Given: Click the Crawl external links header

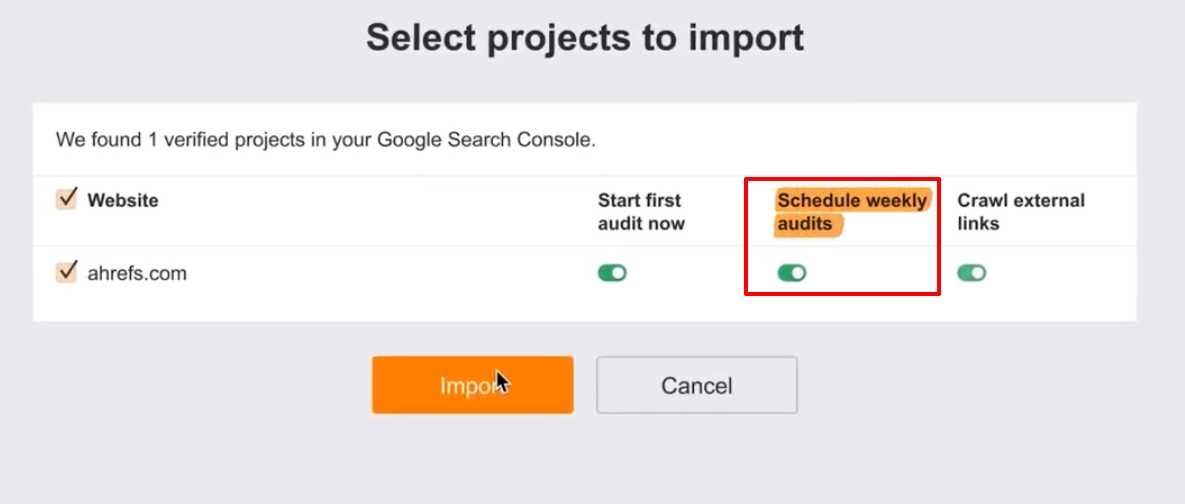Looking at the screenshot, I should pos(1020,212).
